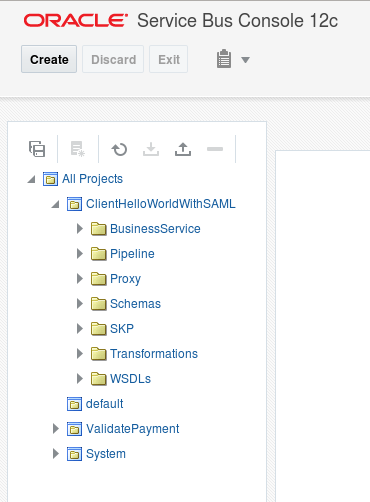Image resolution: width=370 pixels, height=502 pixels.
Task: Select the Proxy folder label
Action: [125, 279]
